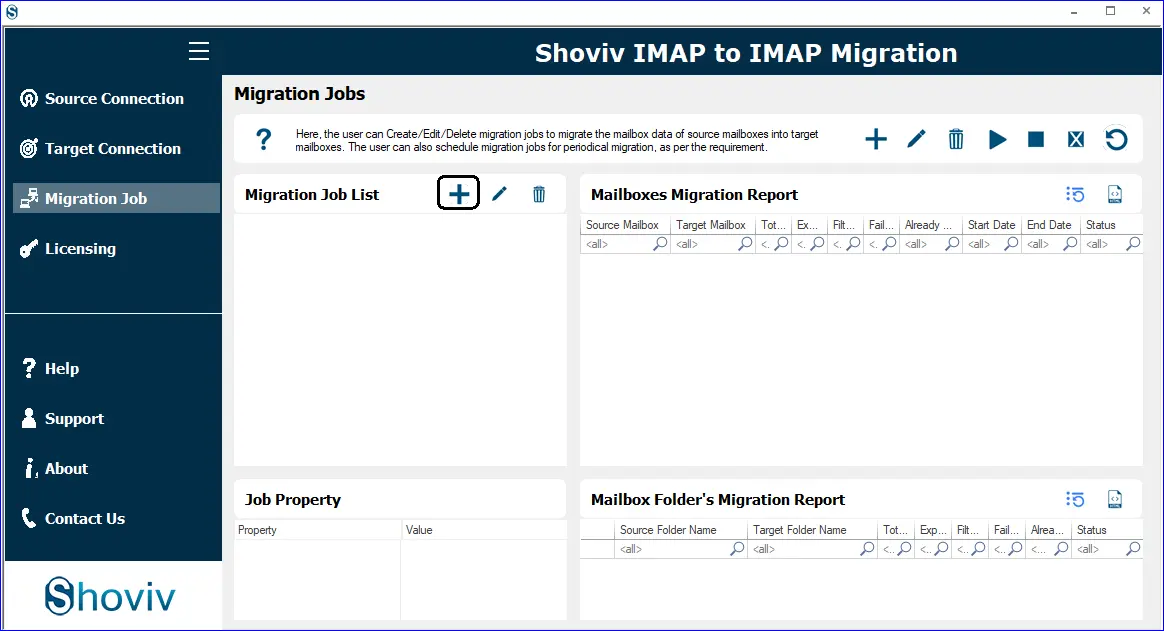
Task: Click Value column header in Job Property
Action: pyautogui.click(x=484, y=530)
